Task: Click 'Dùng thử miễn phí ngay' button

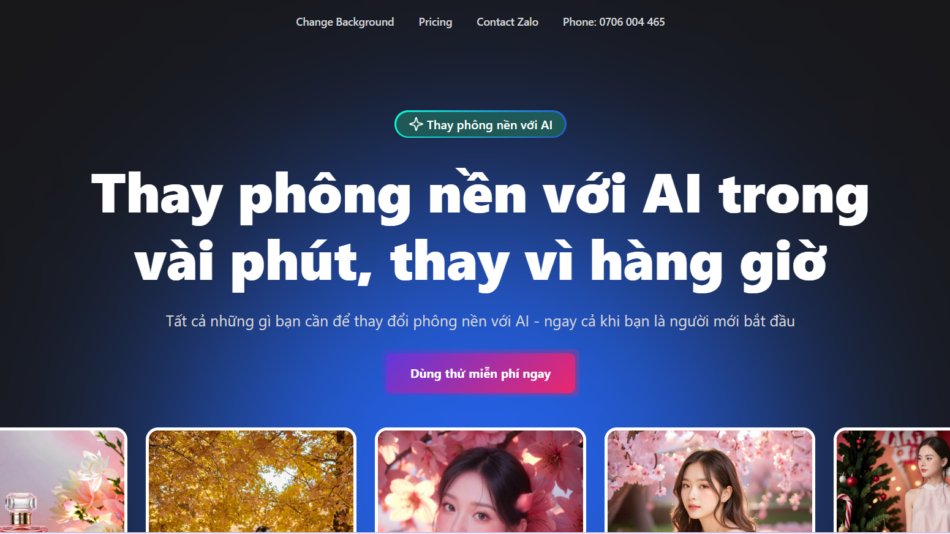Action: point(480,373)
